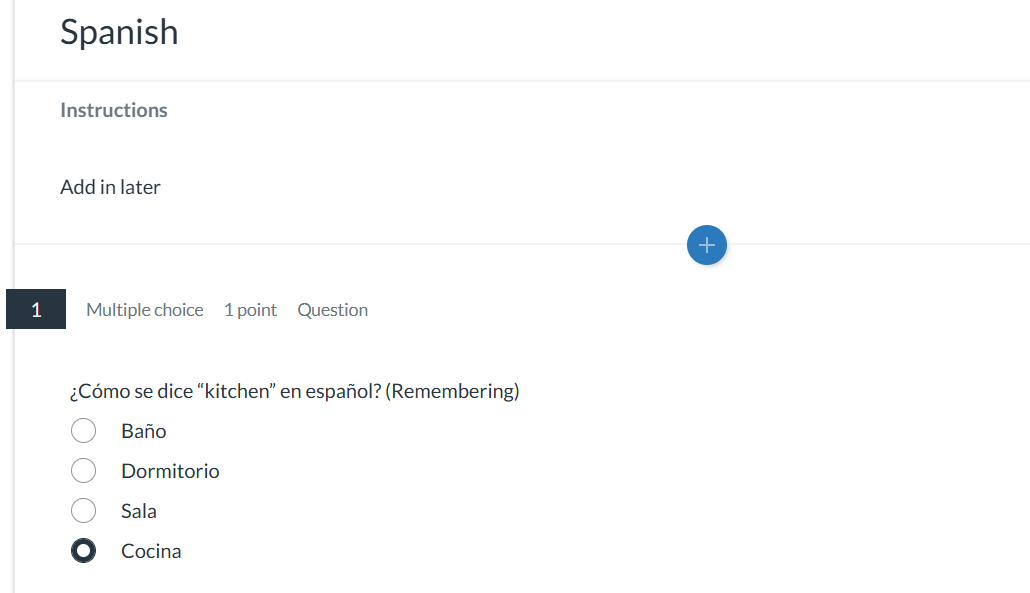The image size is (1030, 593).
Task: Click the ¿Cómo se dice question stem
Action: coord(130,391)
